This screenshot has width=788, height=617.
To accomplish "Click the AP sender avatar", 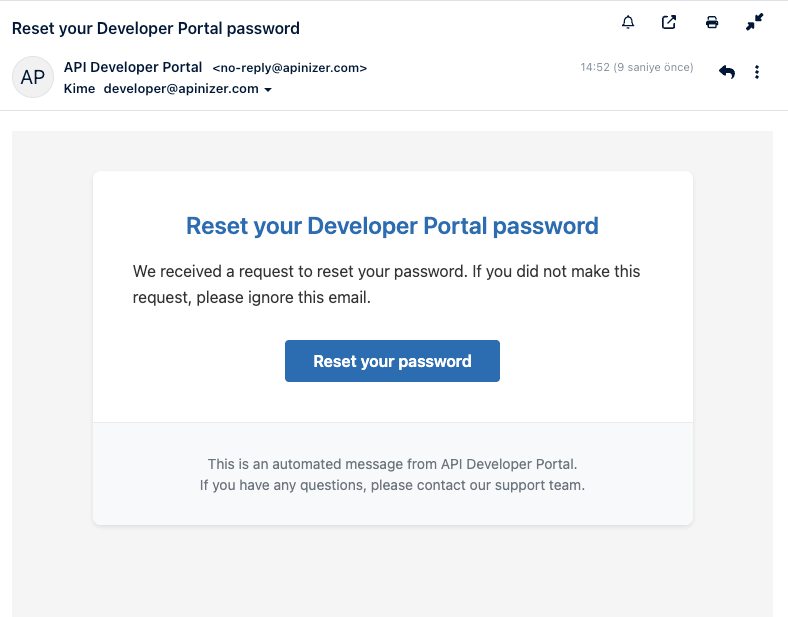I will [33, 77].
